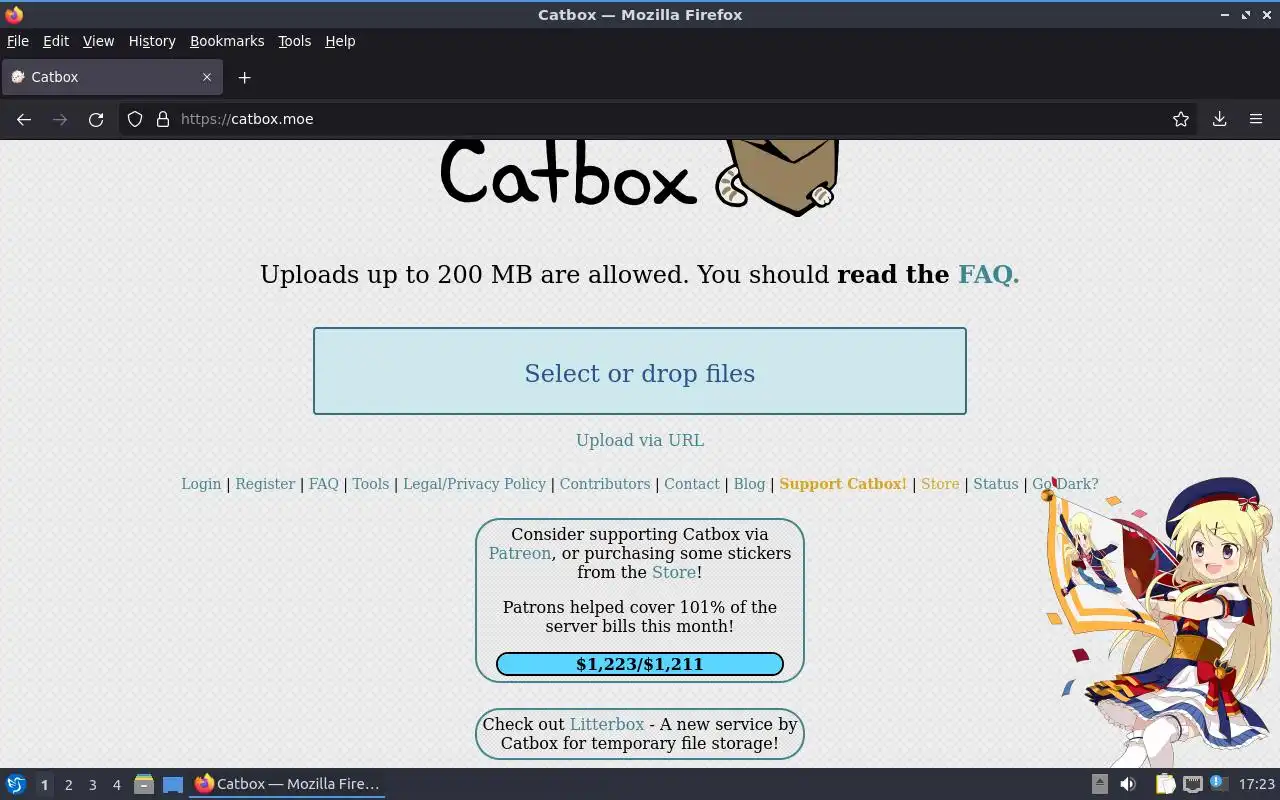
Task: Switch to workspace 3
Action: [x=92, y=785]
